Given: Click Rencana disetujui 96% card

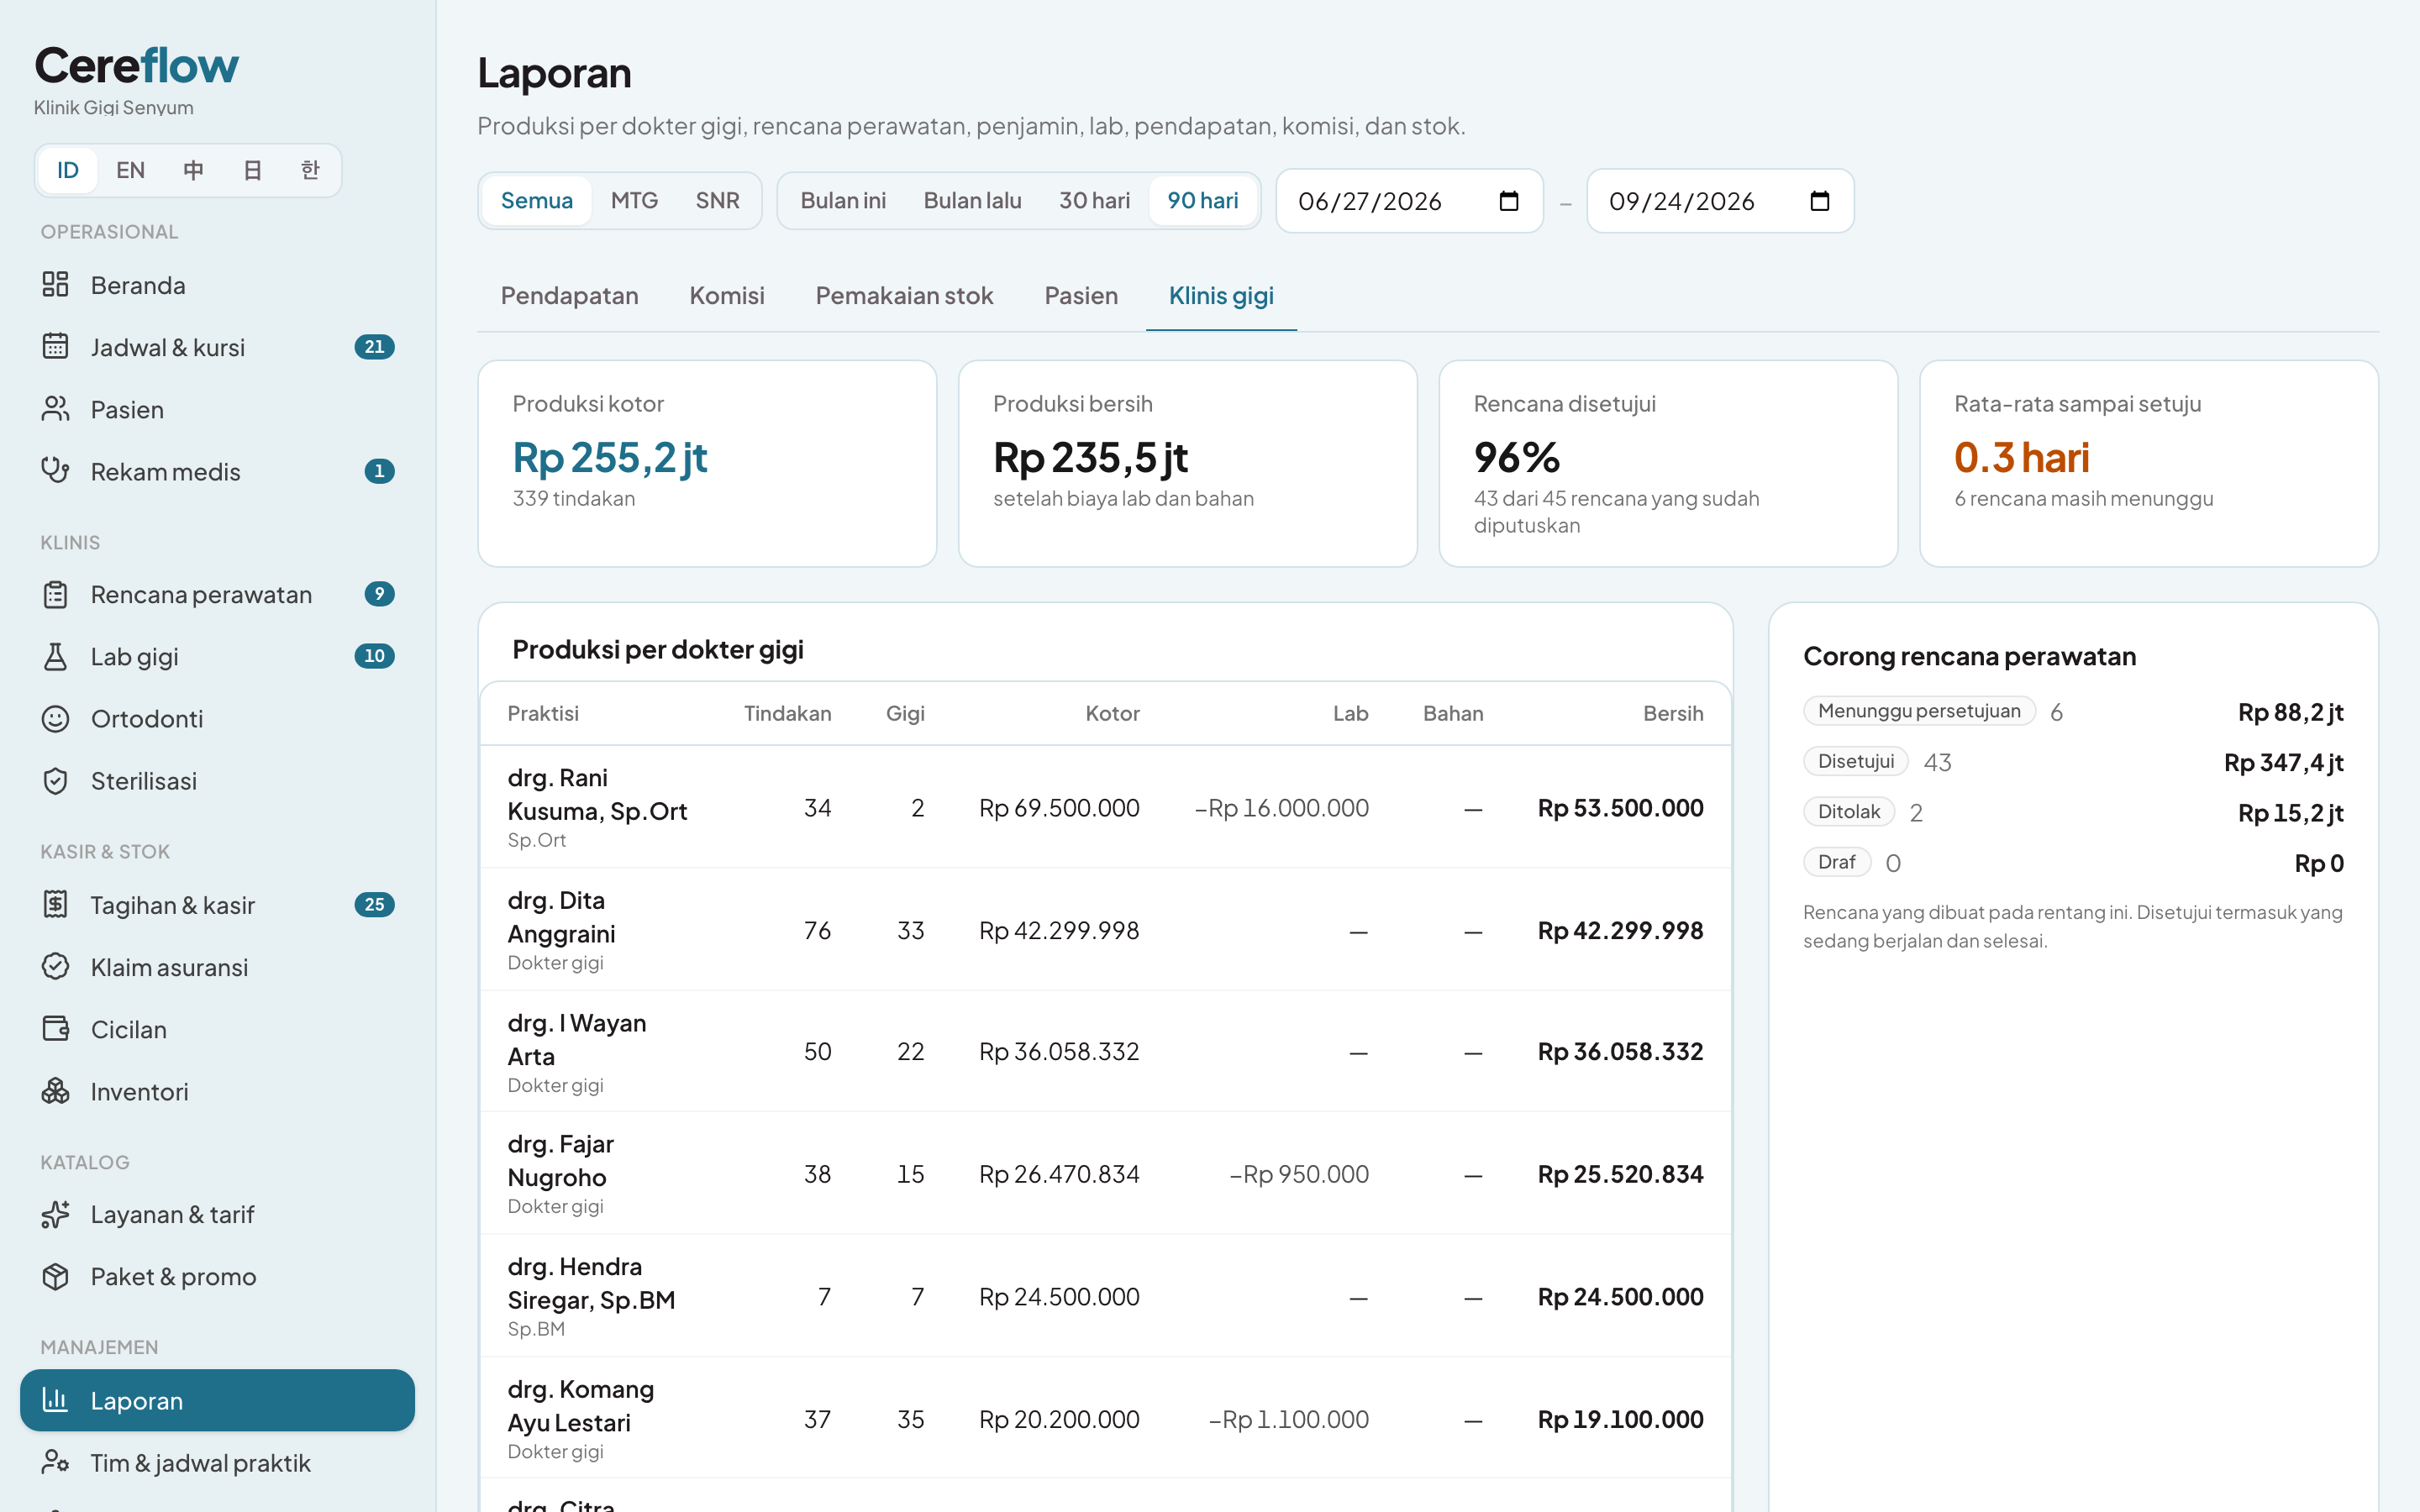Looking at the screenshot, I should [x=1668, y=463].
